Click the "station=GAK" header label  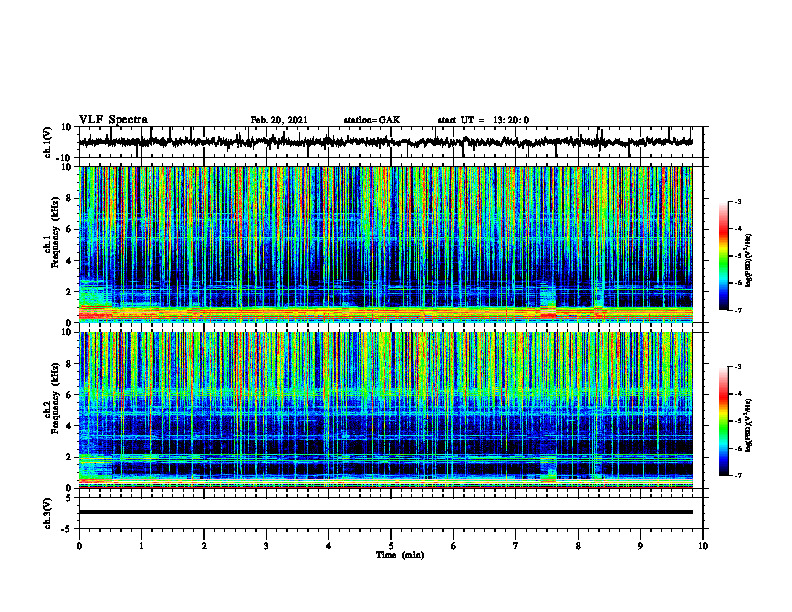372,120
